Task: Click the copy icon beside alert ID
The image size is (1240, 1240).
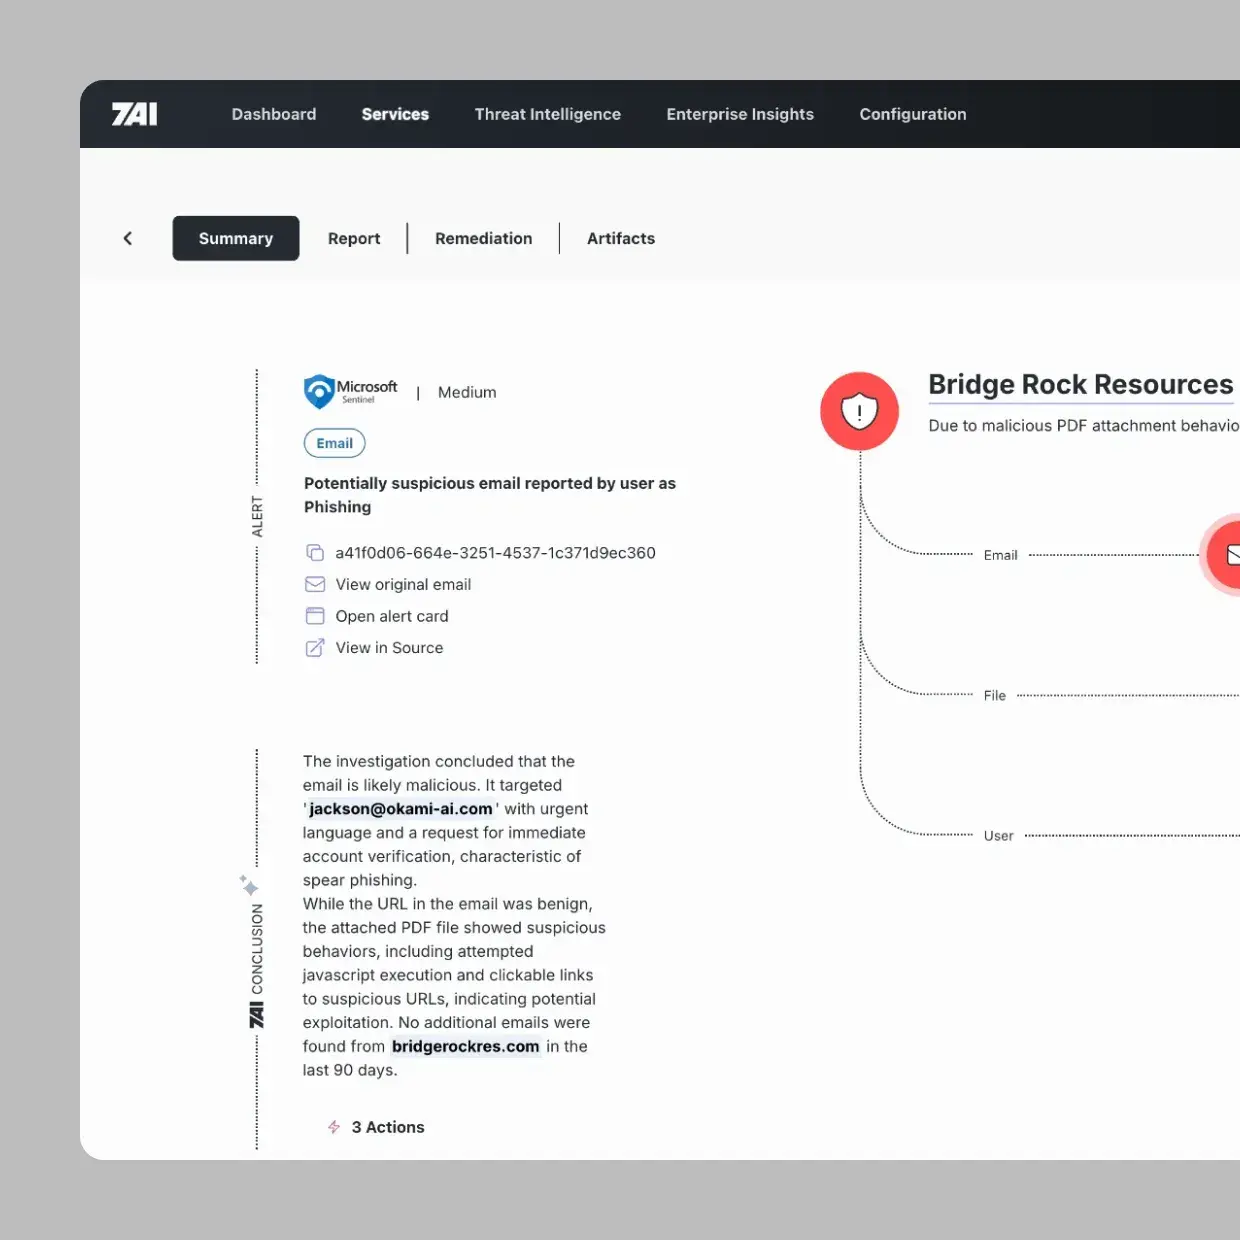Action: 315,553
